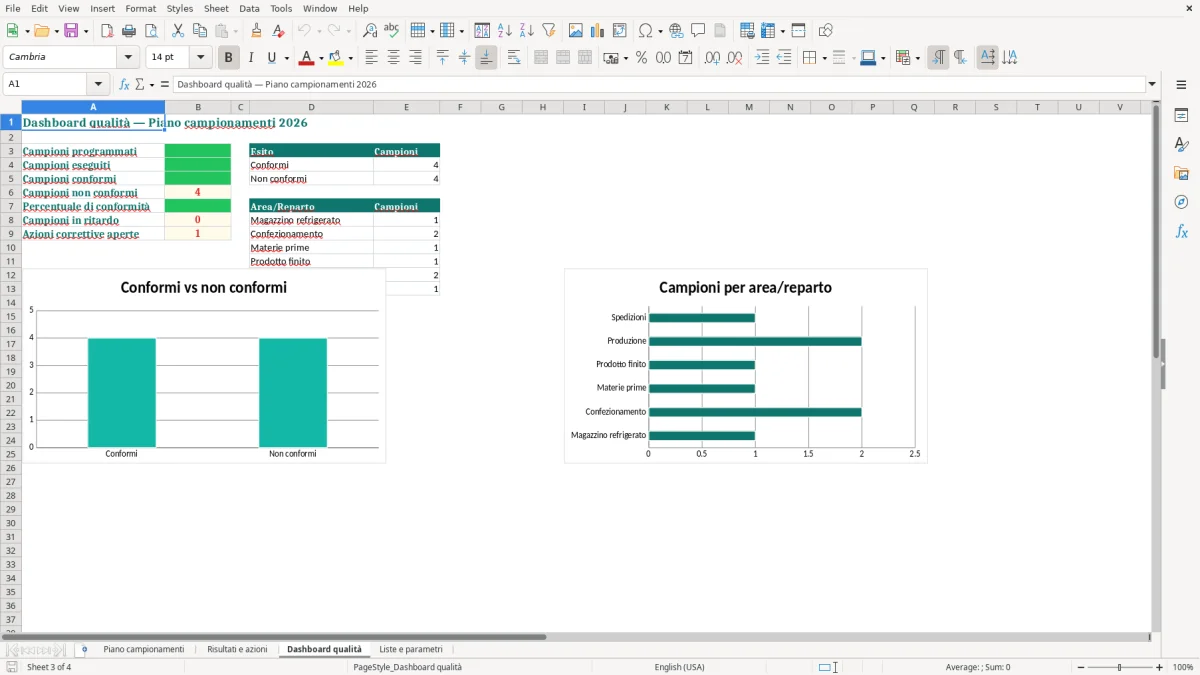Open the Background Color dropdown arrow
This screenshot has width=1200, height=675.
pyautogui.click(x=350, y=58)
